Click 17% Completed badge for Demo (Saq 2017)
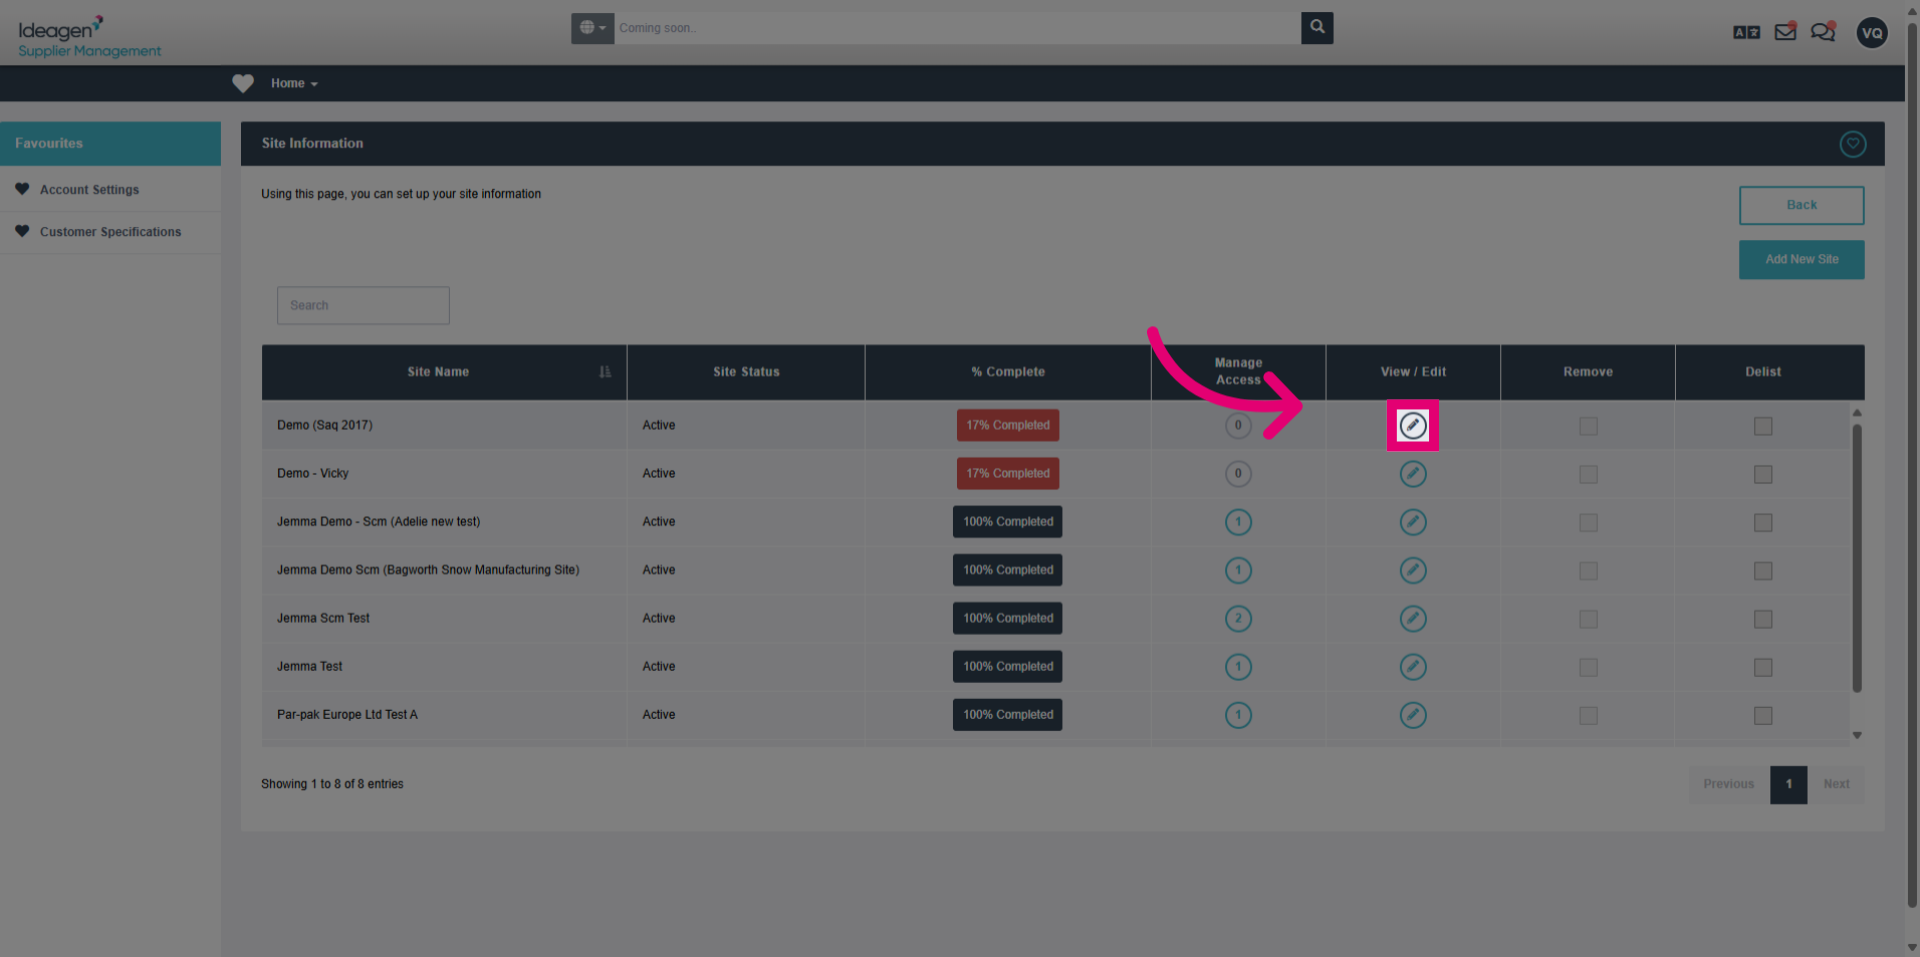The height and width of the screenshot is (957, 1920). click(1008, 426)
